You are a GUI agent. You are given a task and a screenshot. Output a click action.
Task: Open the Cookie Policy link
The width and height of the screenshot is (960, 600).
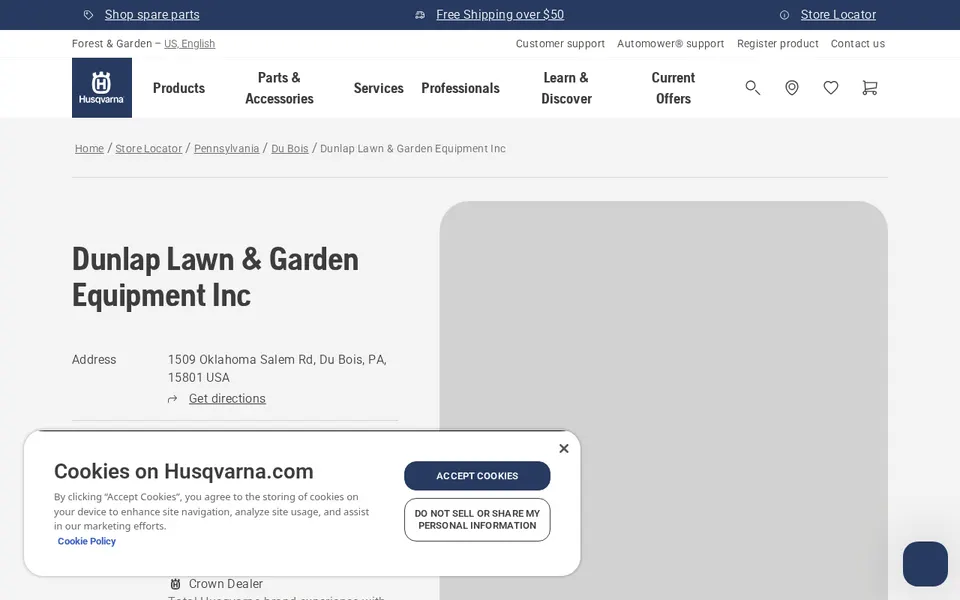coord(86,541)
